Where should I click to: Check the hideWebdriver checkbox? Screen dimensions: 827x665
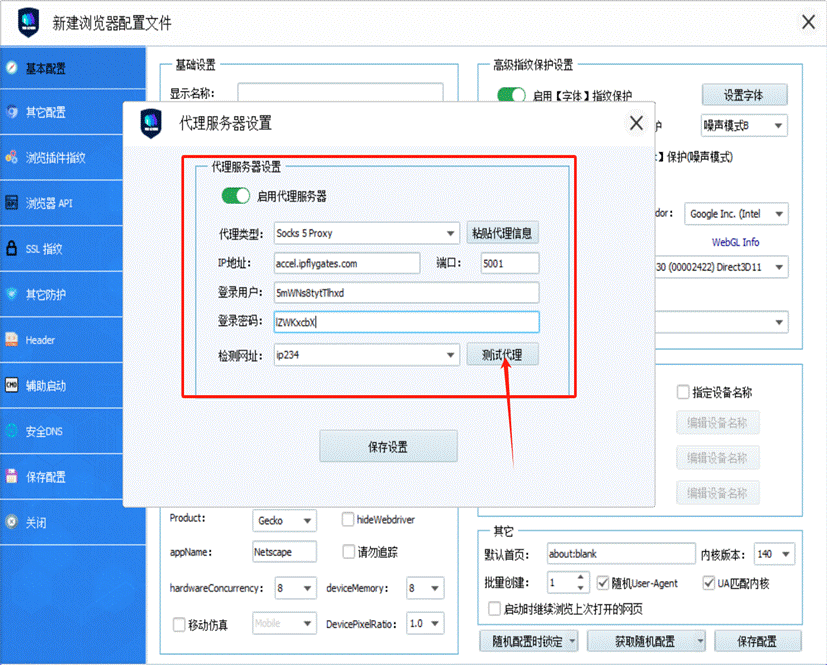tap(348, 519)
